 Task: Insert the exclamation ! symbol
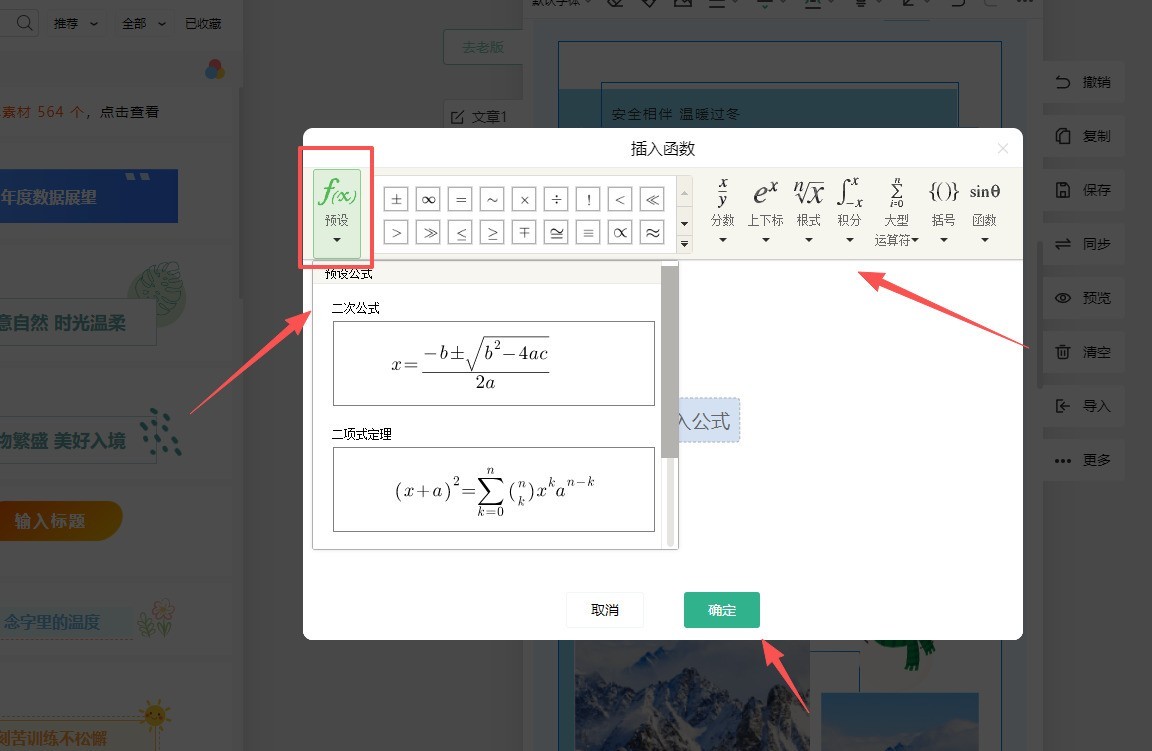(588, 199)
